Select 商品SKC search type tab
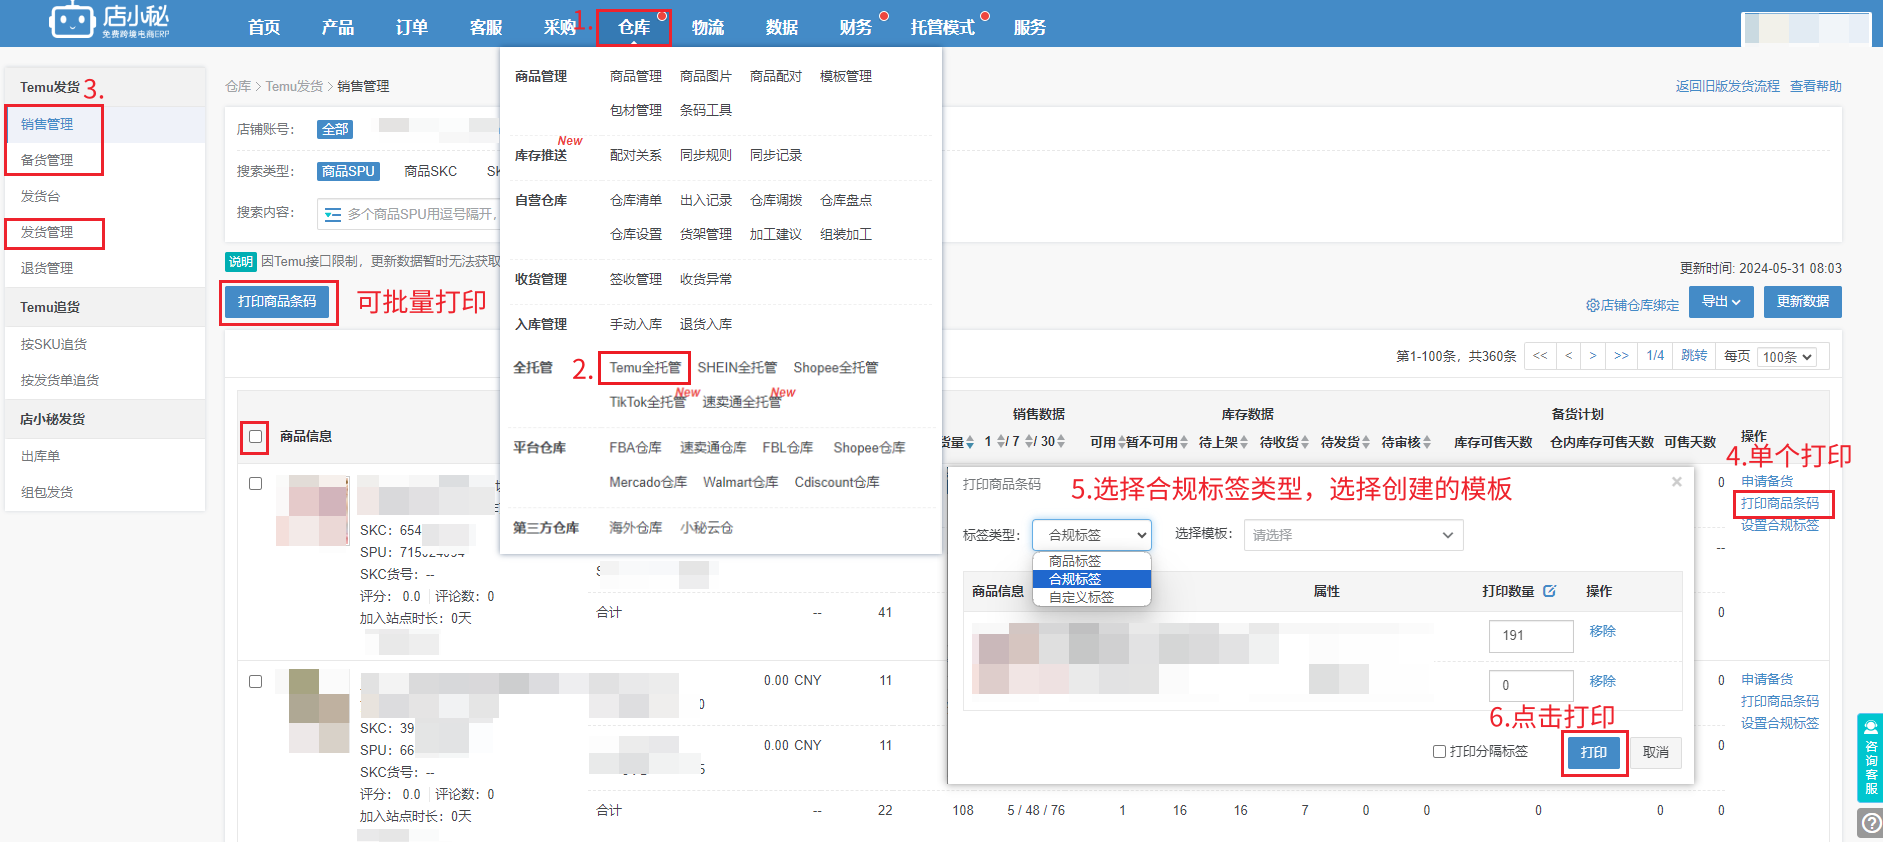1883x842 pixels. click(x=431, y=171)
